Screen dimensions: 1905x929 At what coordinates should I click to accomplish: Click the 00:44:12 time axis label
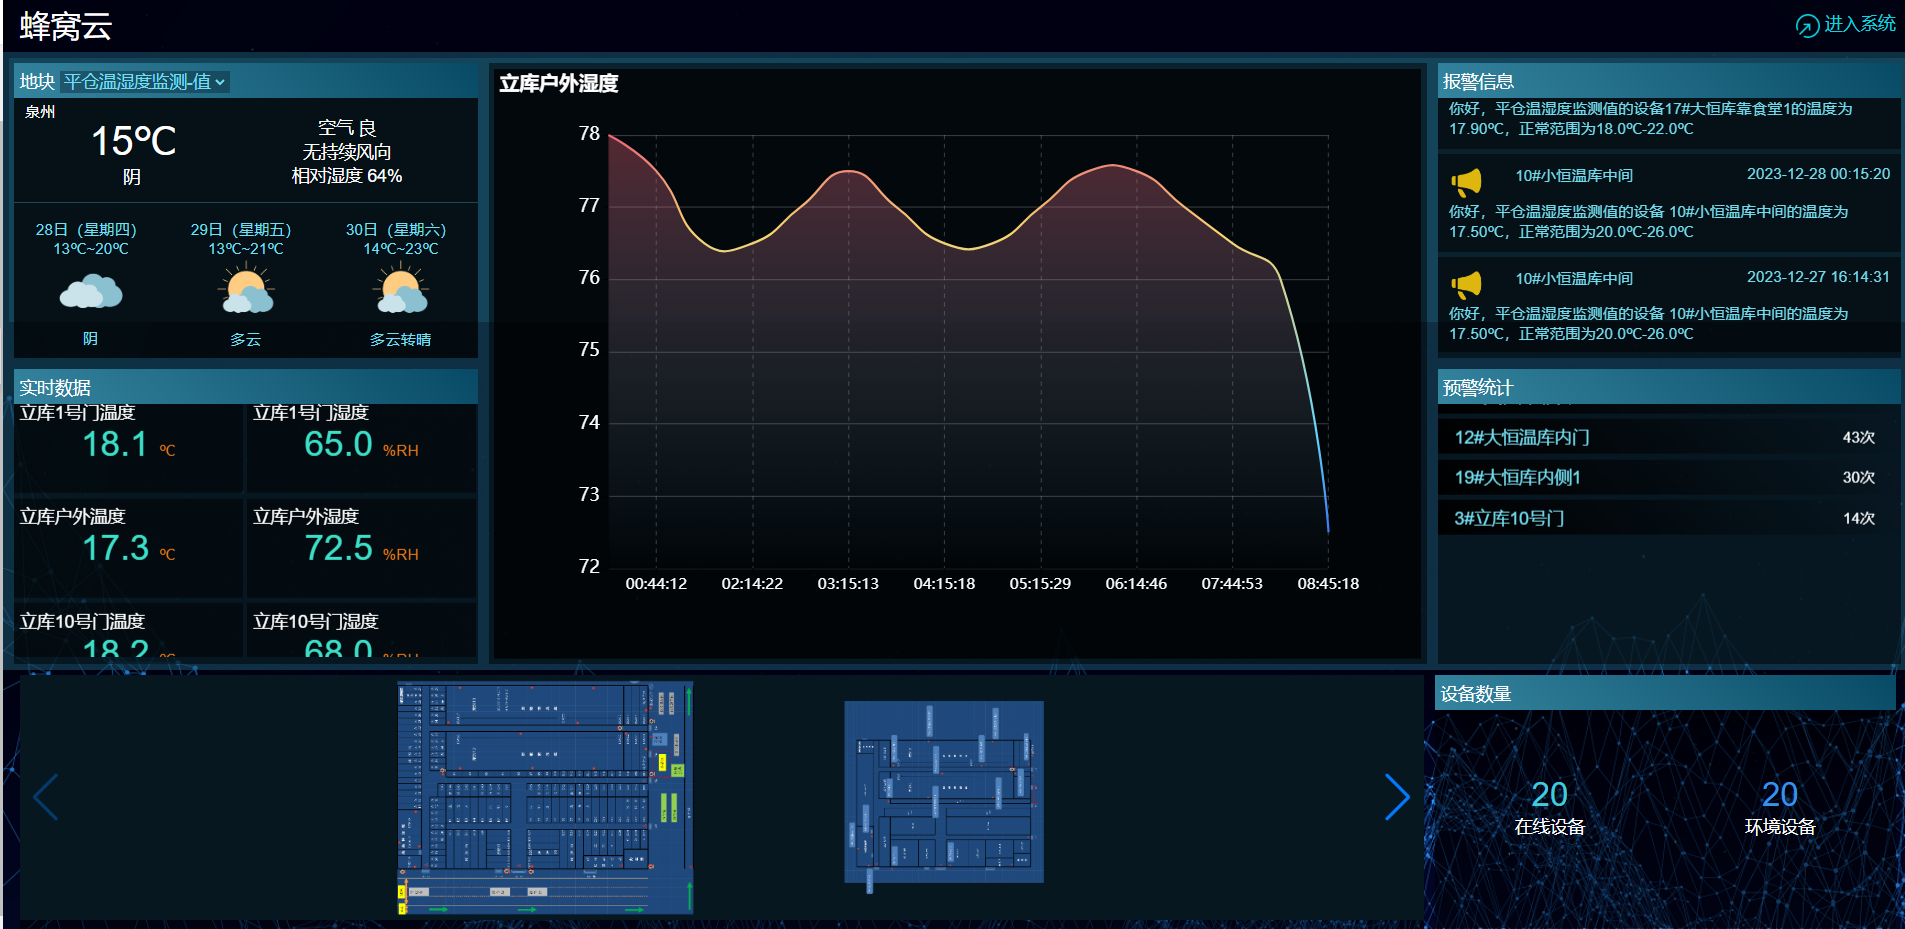(x=656, y=584)
